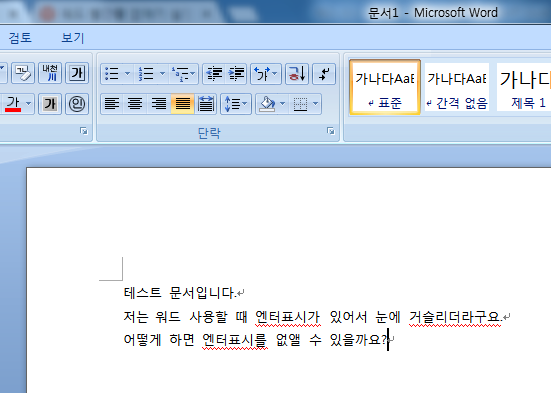Screen dimensions: 551x393
Task: Click the word 어떻게 in document
Action: 142,340
